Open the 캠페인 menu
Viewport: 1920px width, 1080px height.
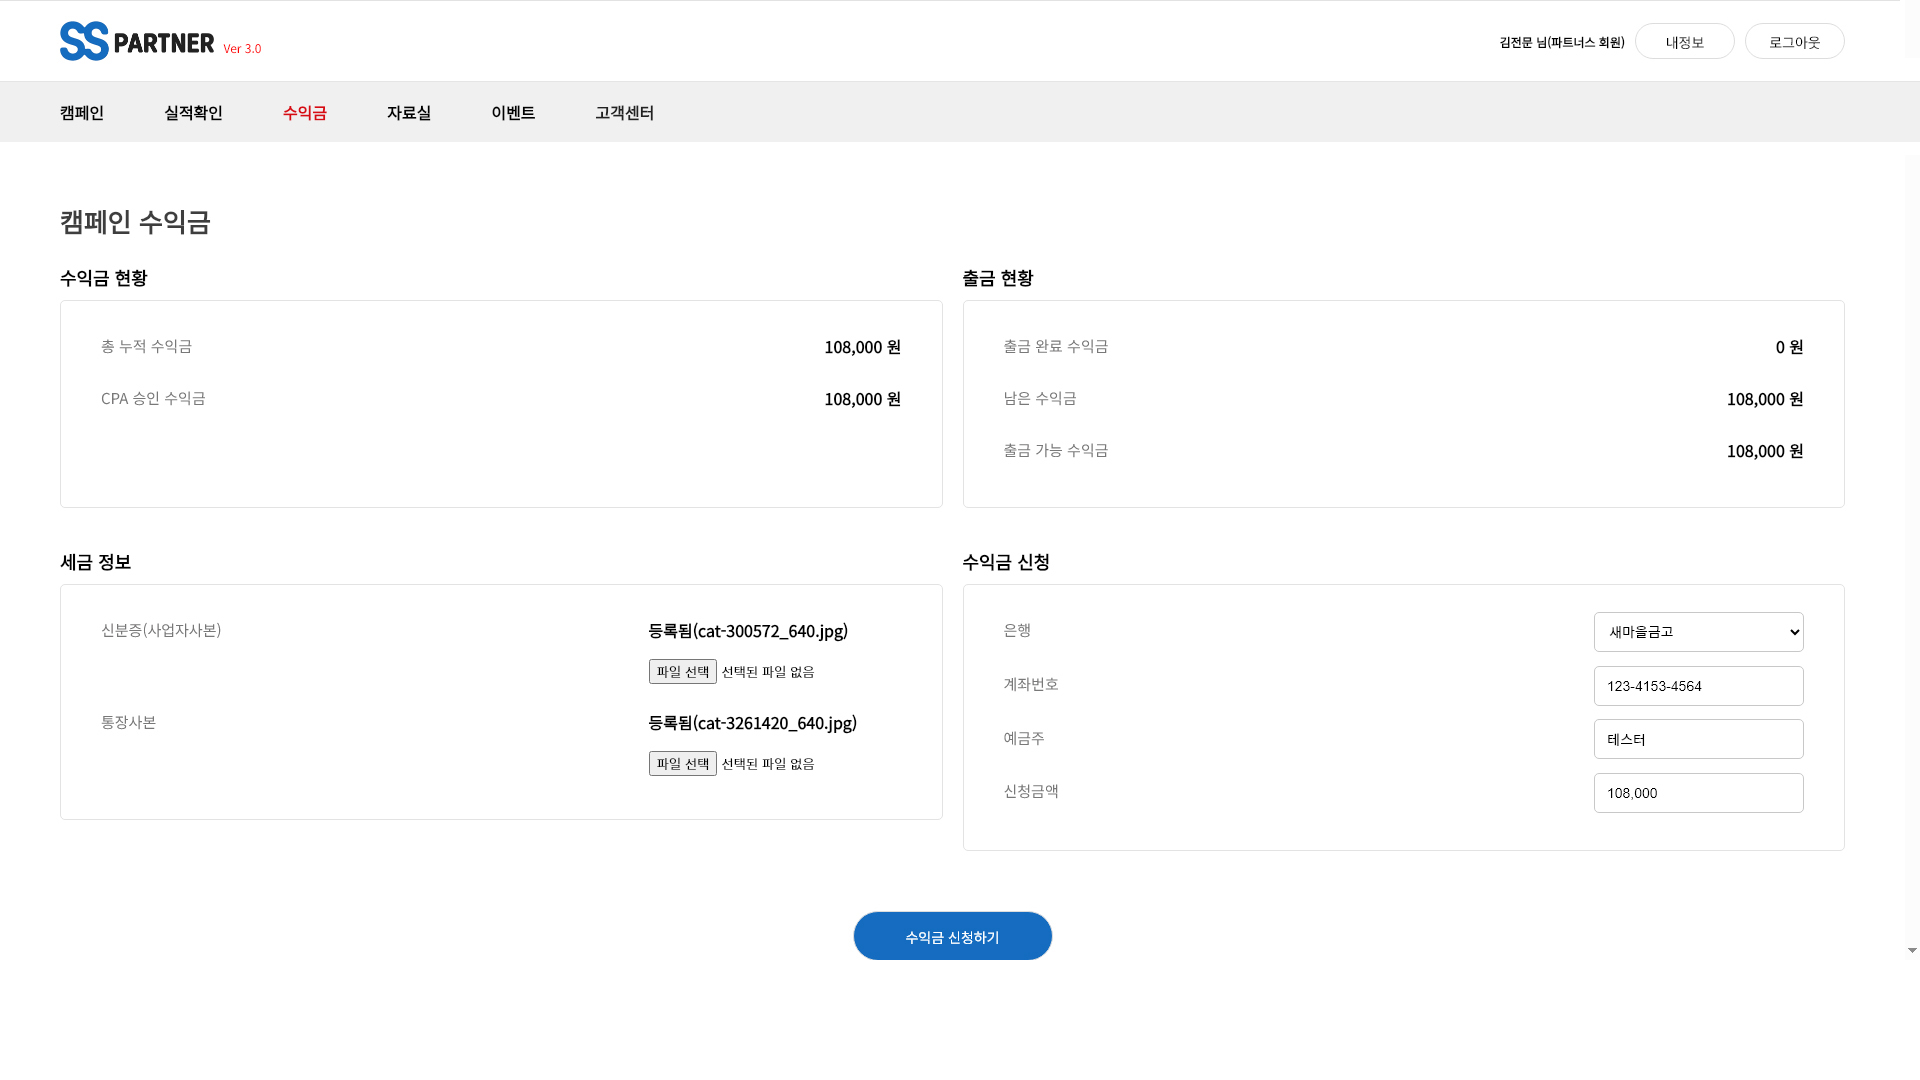(82, 113)
